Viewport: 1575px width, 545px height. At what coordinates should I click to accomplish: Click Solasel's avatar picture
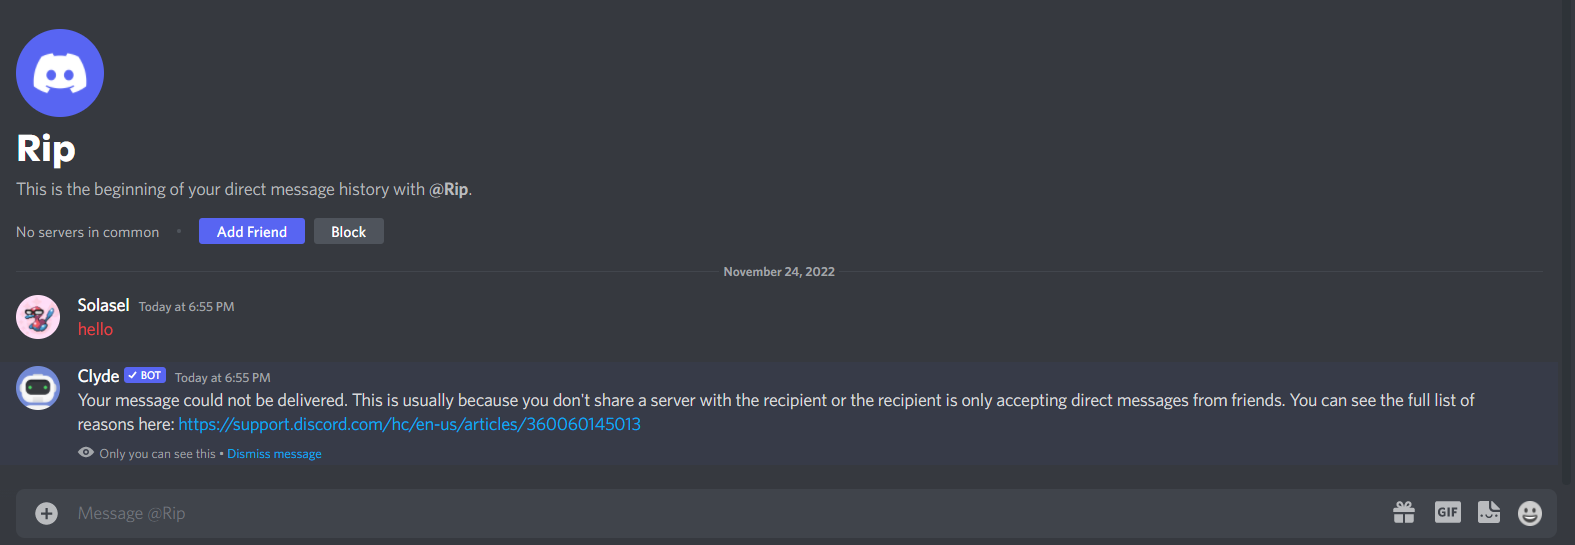coord(38,317)
